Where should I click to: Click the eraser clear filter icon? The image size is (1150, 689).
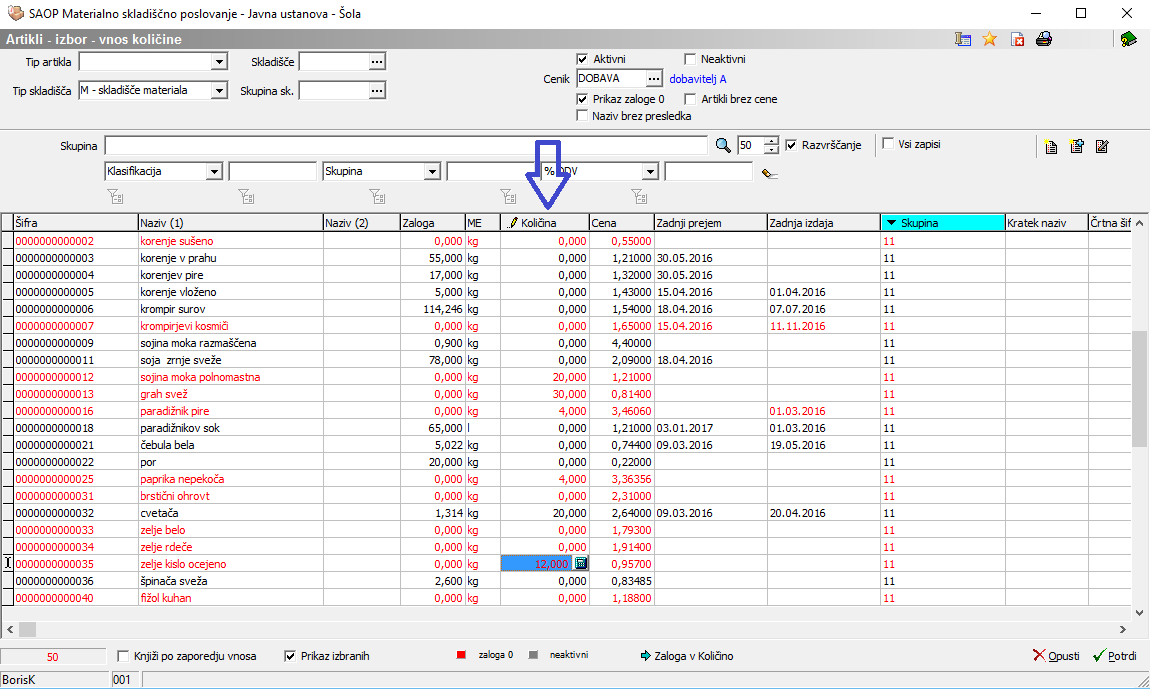click(x=769, y=173)
